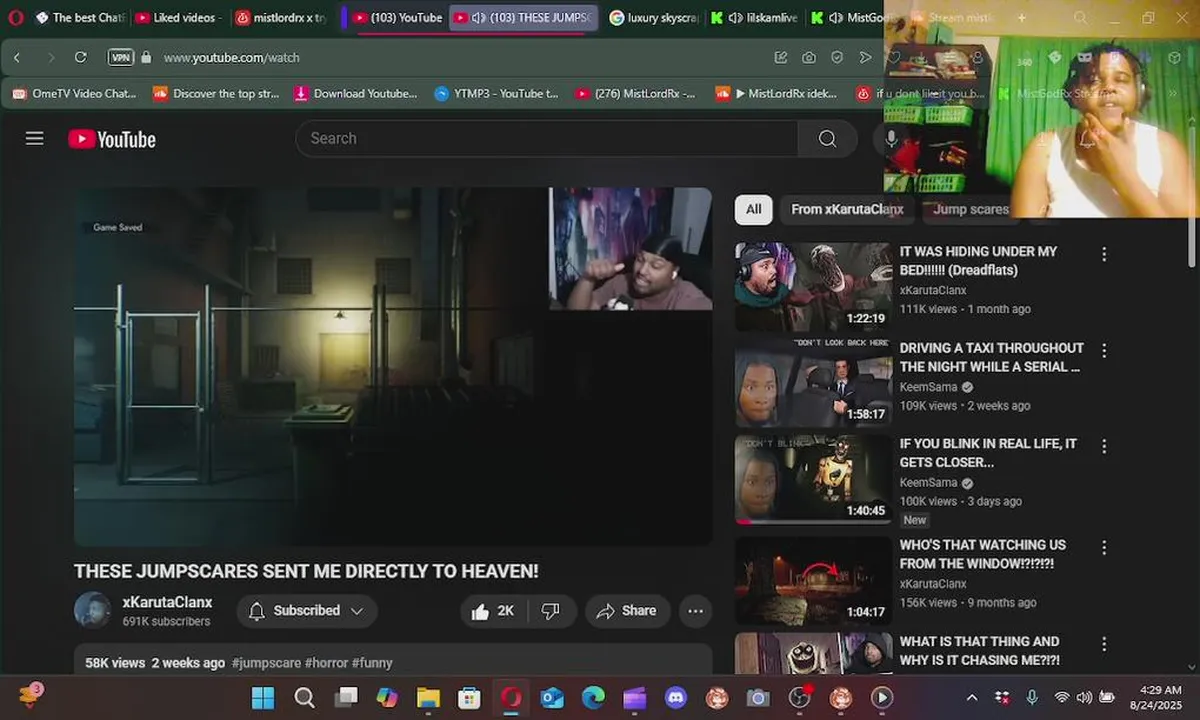Like the video with thumbs-up 2K button
This screenshot has height=720, width=1200.
coord(494,611)
